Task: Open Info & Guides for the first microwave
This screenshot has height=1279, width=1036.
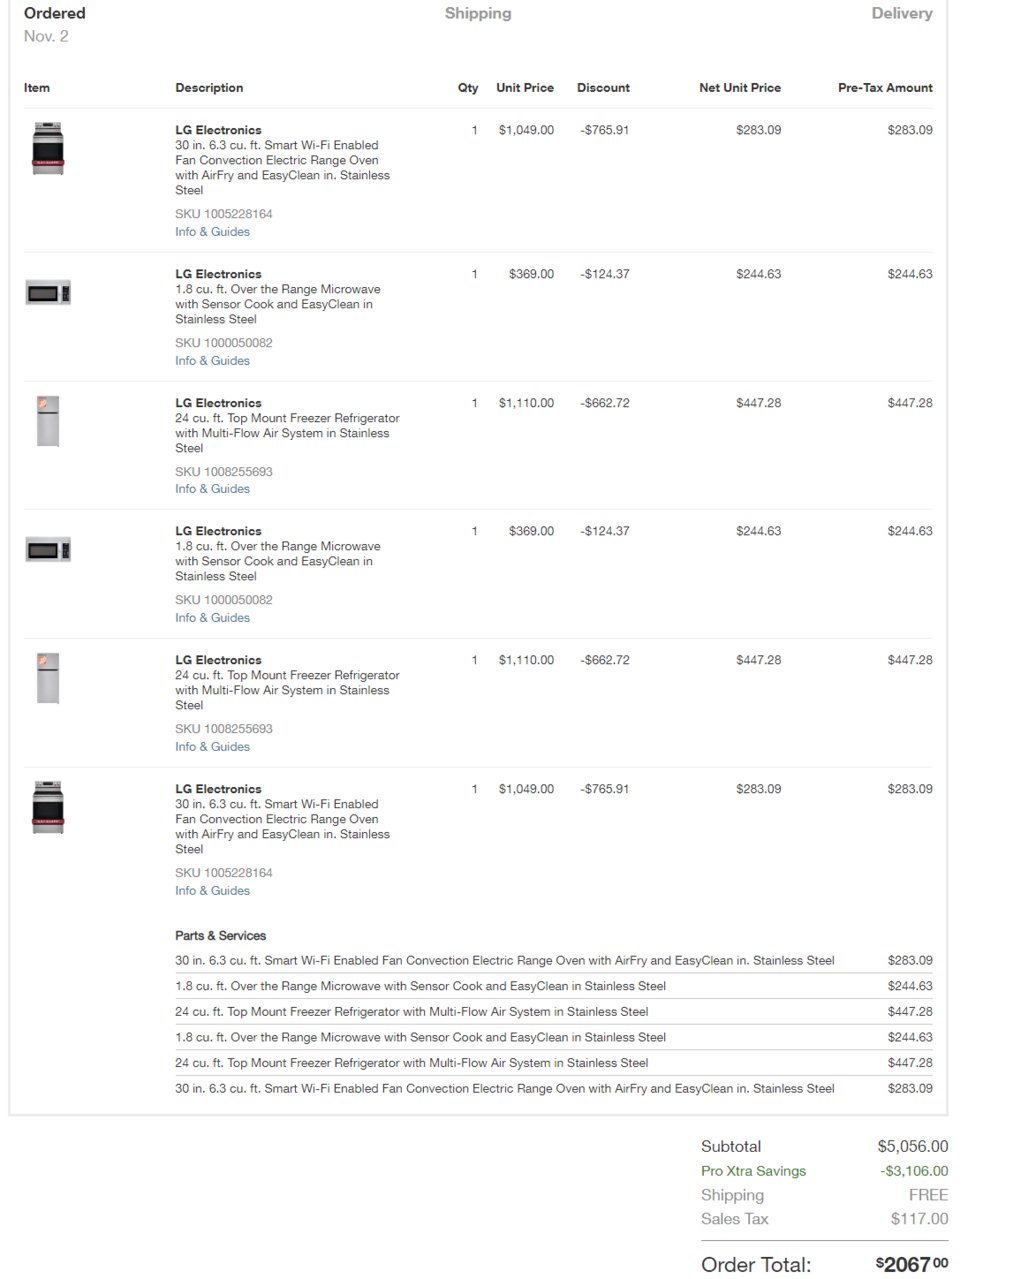Action: coord(212,361)
